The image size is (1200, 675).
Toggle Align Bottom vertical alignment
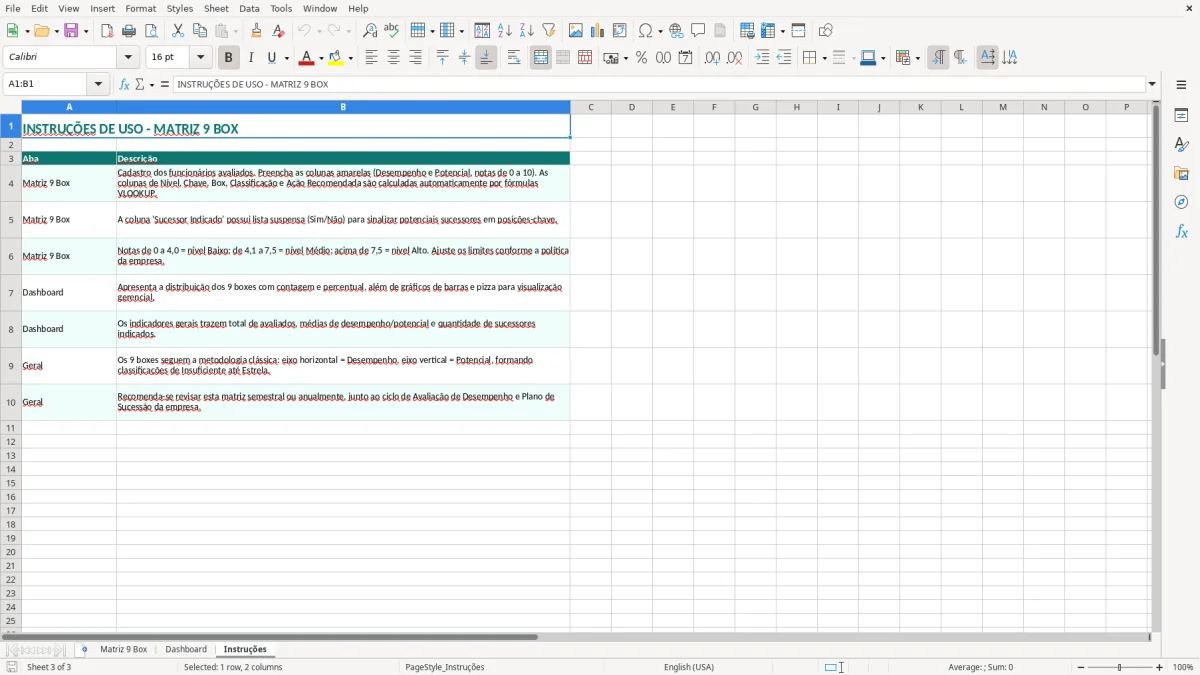coord(486,58)
